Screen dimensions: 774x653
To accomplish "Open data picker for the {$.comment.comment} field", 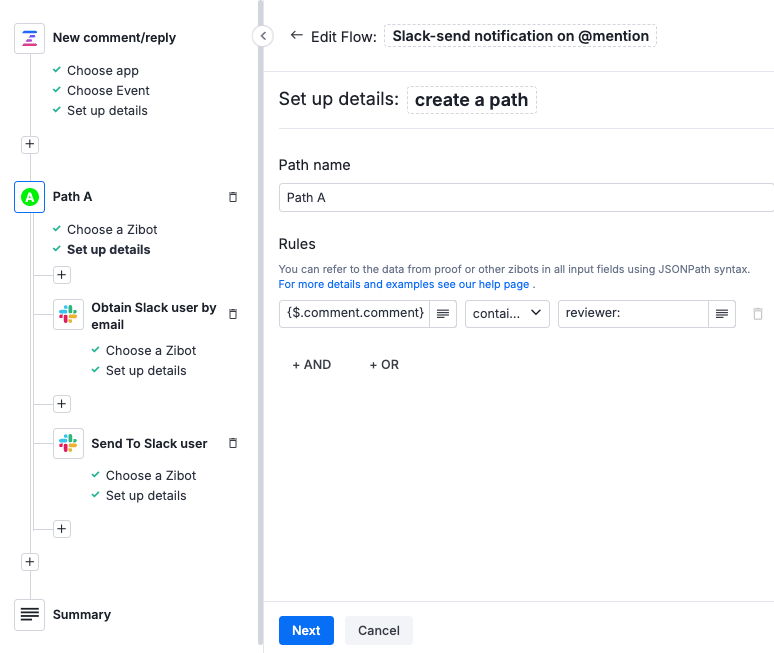I will point(443,313).
